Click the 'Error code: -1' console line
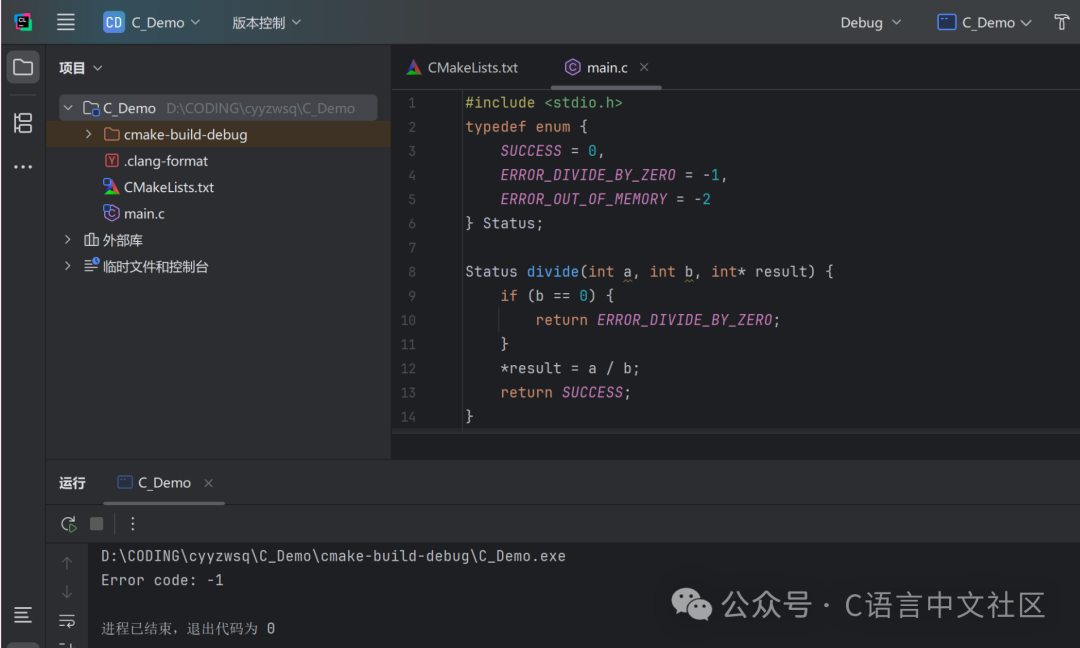This screenshot has width=1080, height=648. (x=162, y=580)
